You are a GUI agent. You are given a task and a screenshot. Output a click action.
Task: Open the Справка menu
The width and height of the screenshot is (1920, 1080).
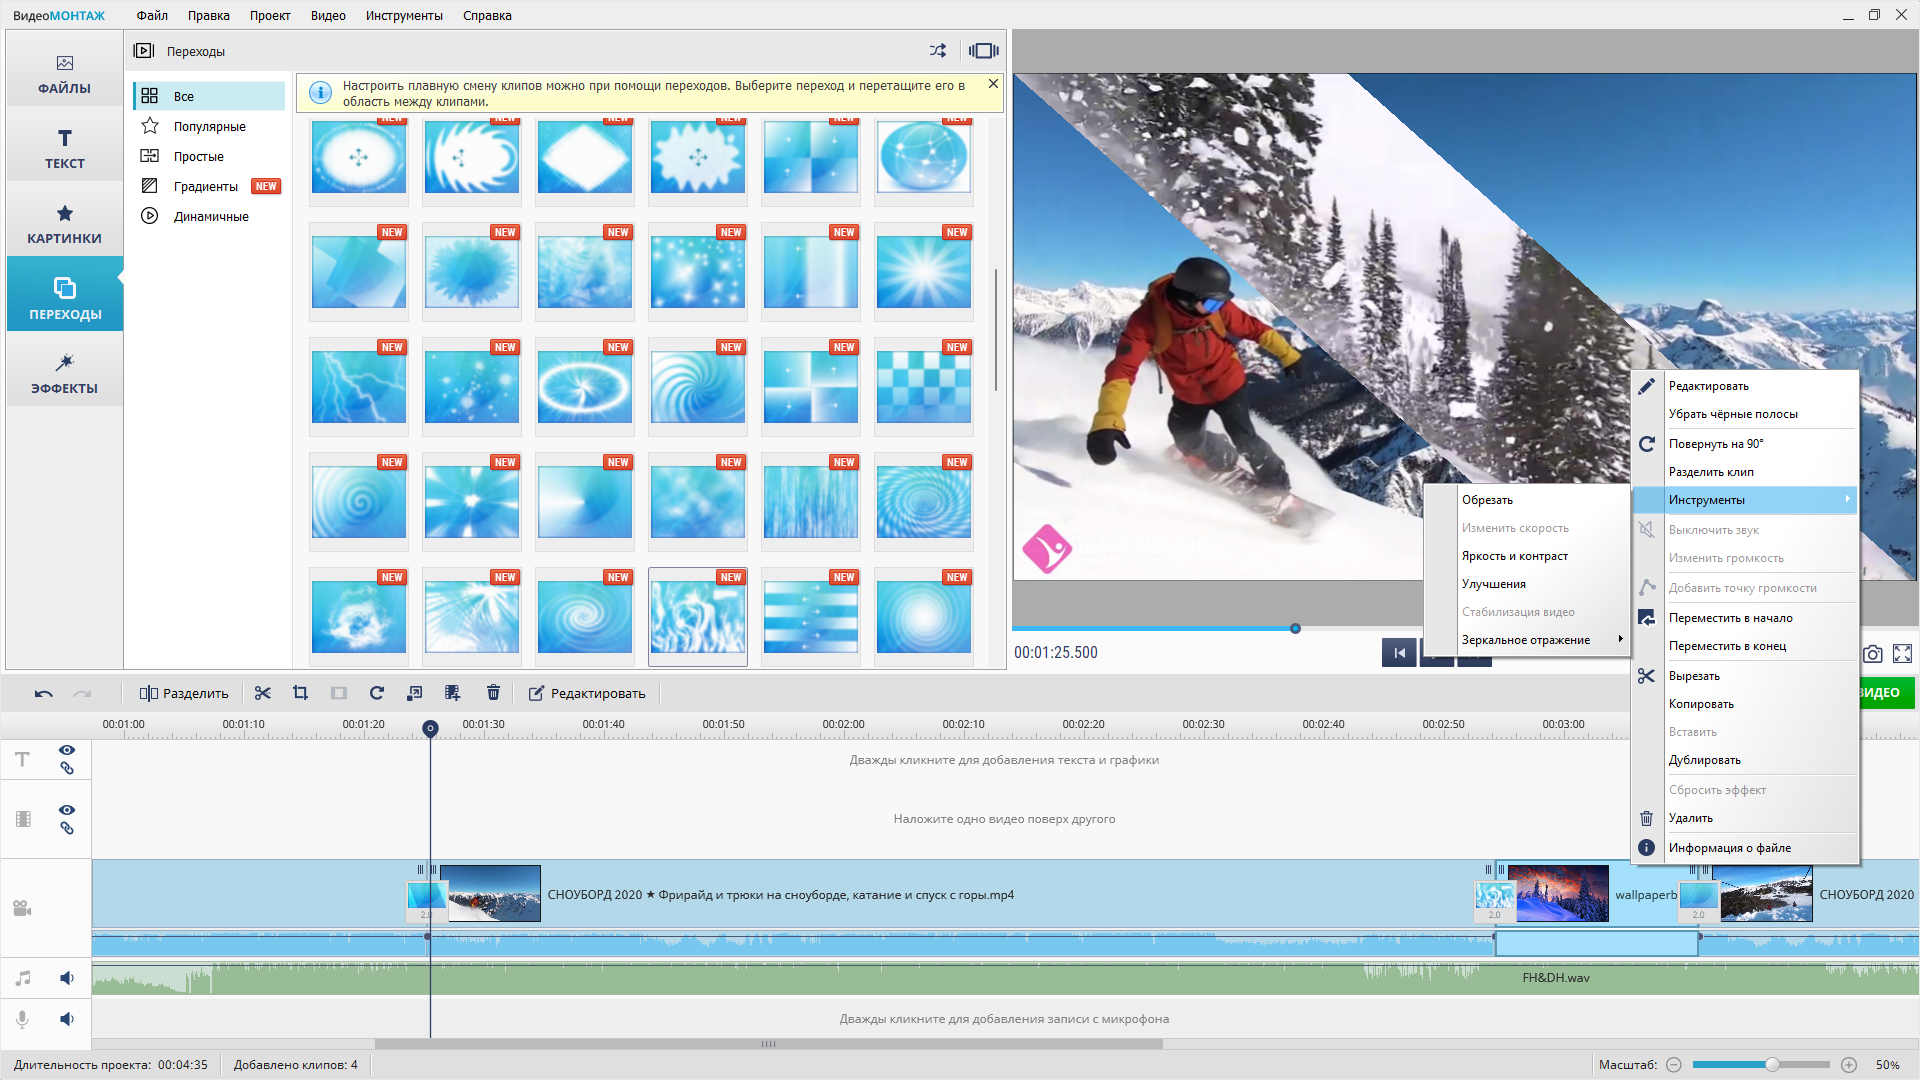[487, 15]
